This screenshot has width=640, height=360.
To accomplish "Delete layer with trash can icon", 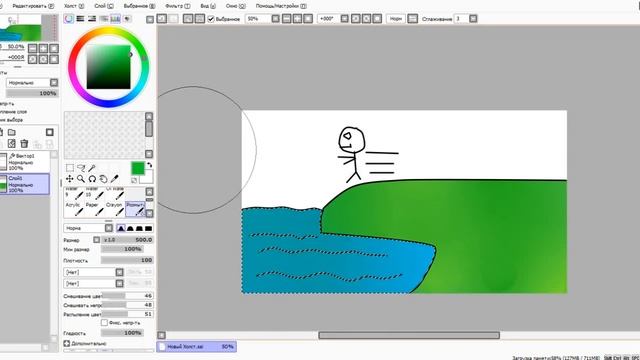I will click(x=24, y=144).
